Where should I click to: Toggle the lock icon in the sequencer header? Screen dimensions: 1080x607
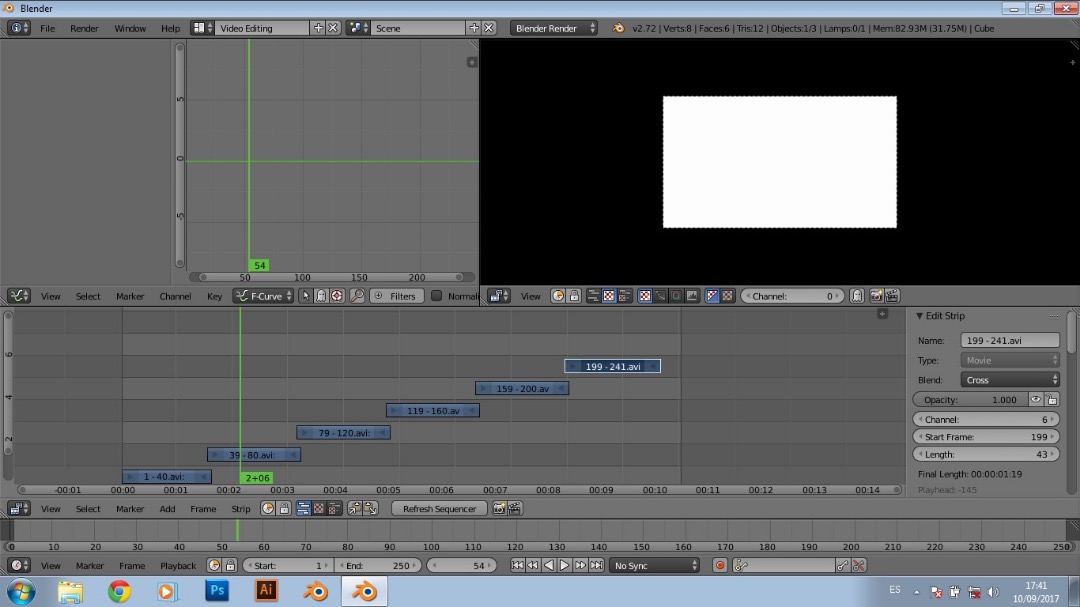tap(284, 508)
